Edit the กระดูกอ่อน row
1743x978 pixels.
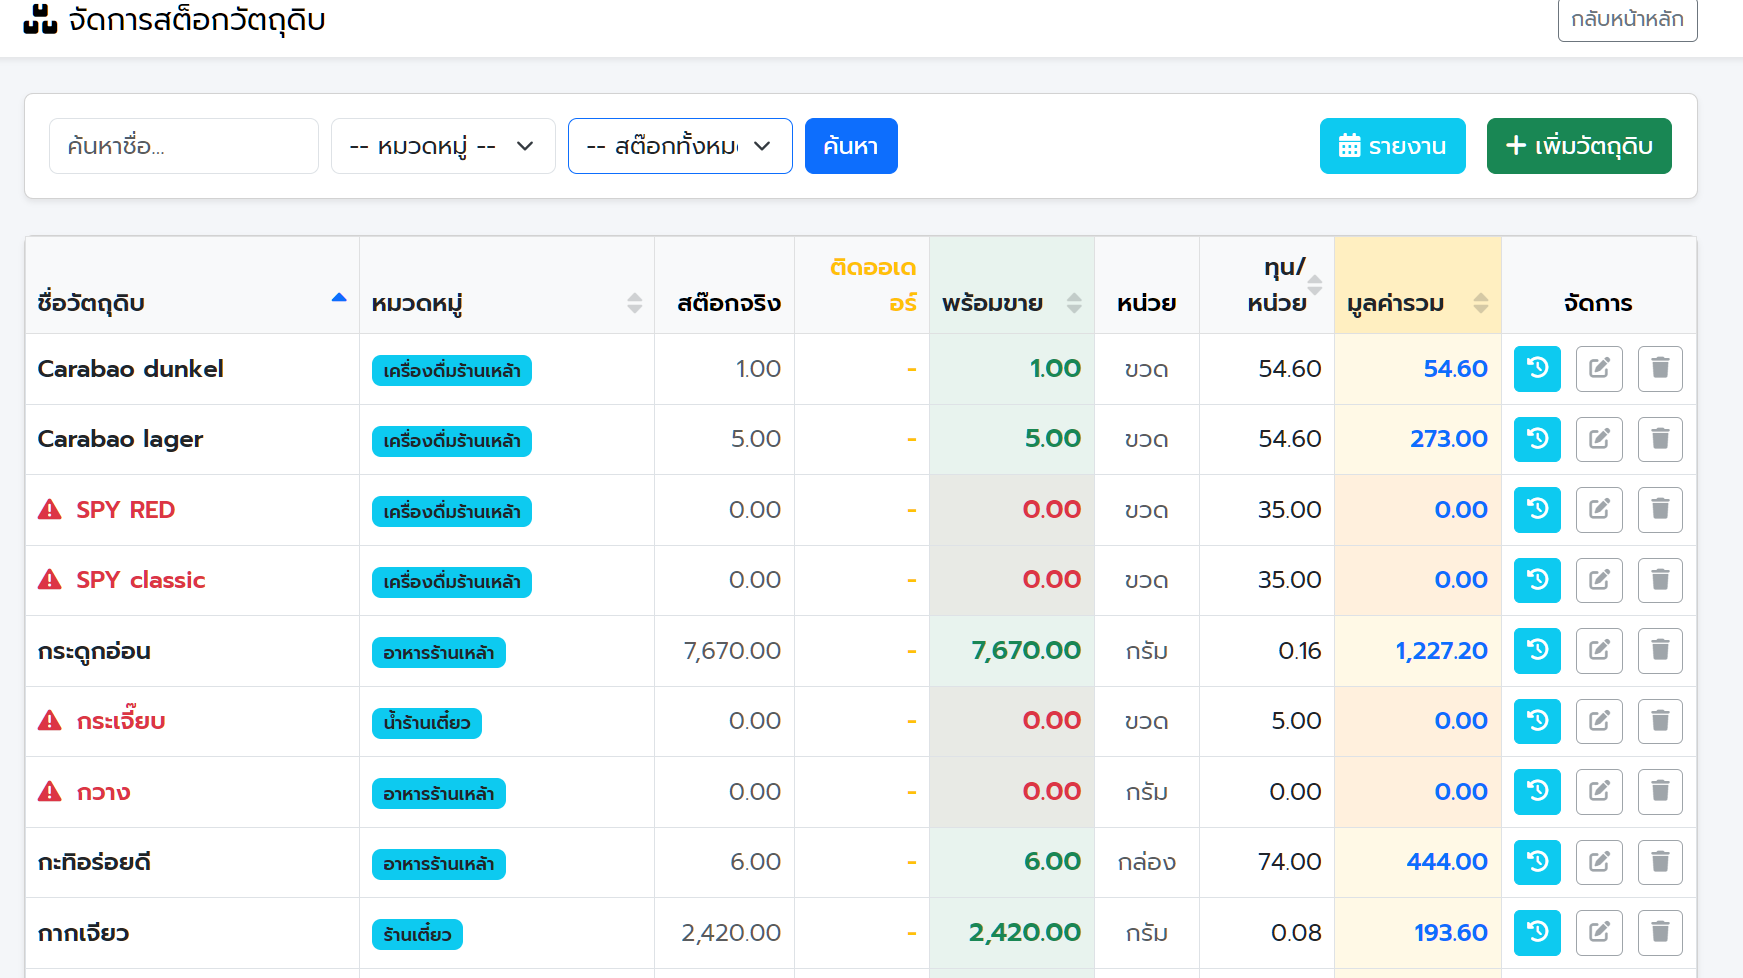(1599, 651)
